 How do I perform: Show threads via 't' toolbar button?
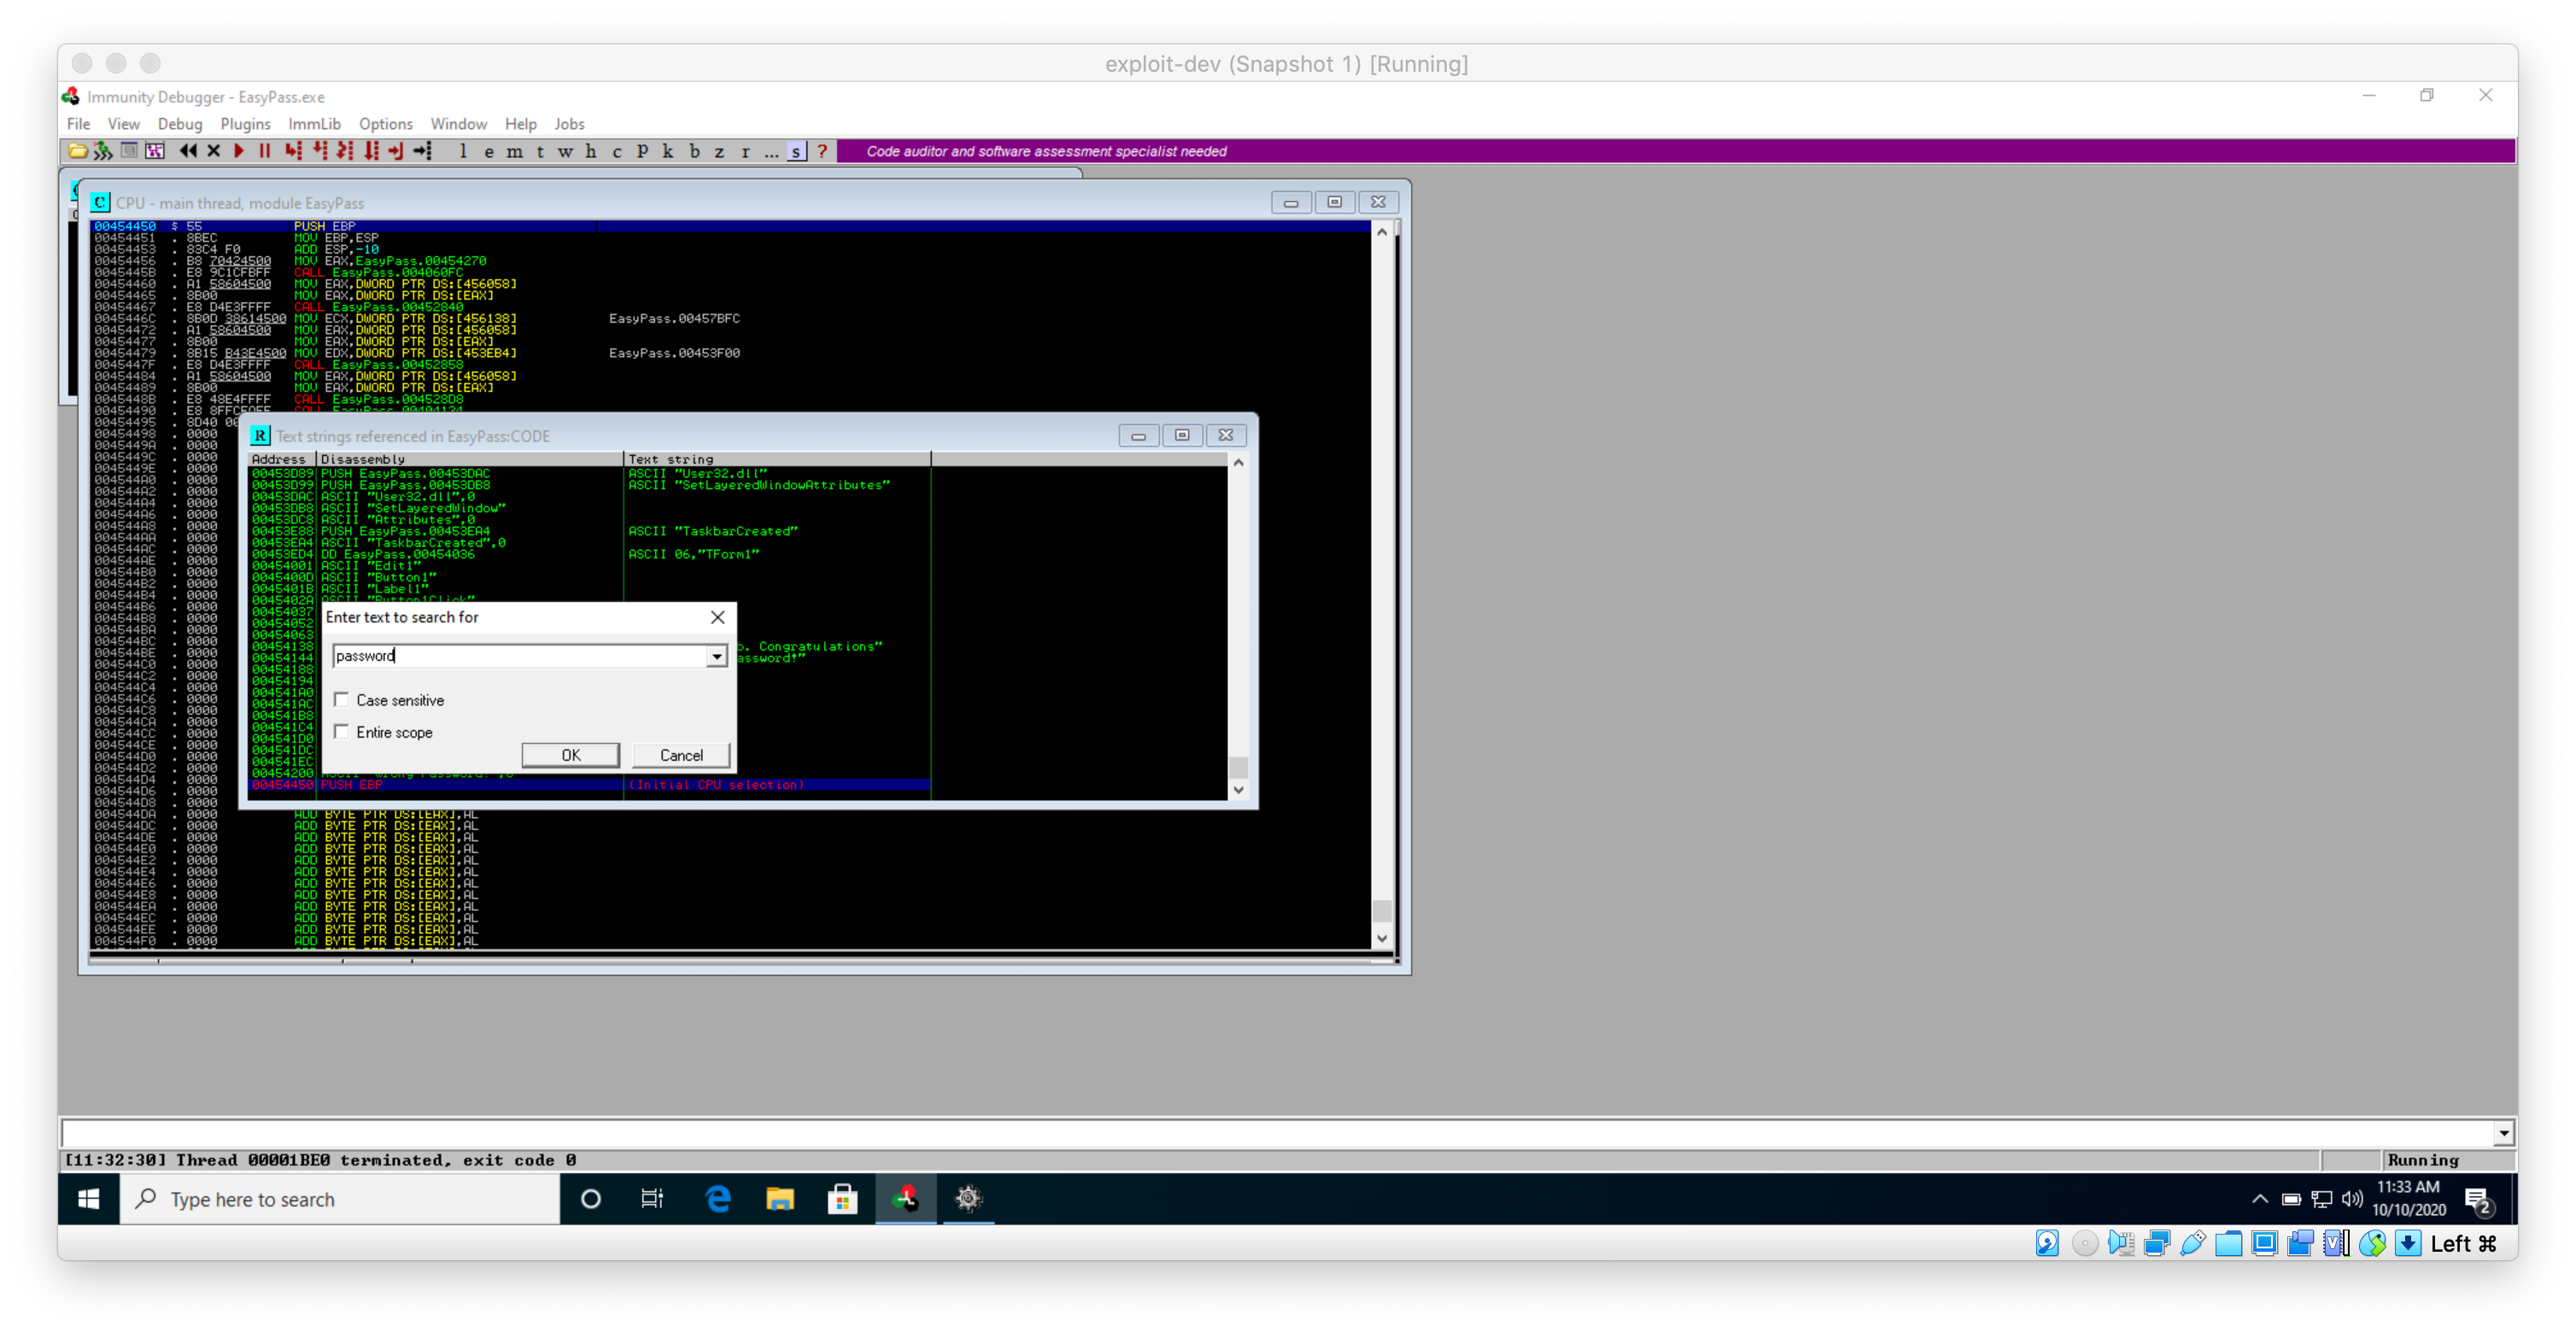click(540, 151)
